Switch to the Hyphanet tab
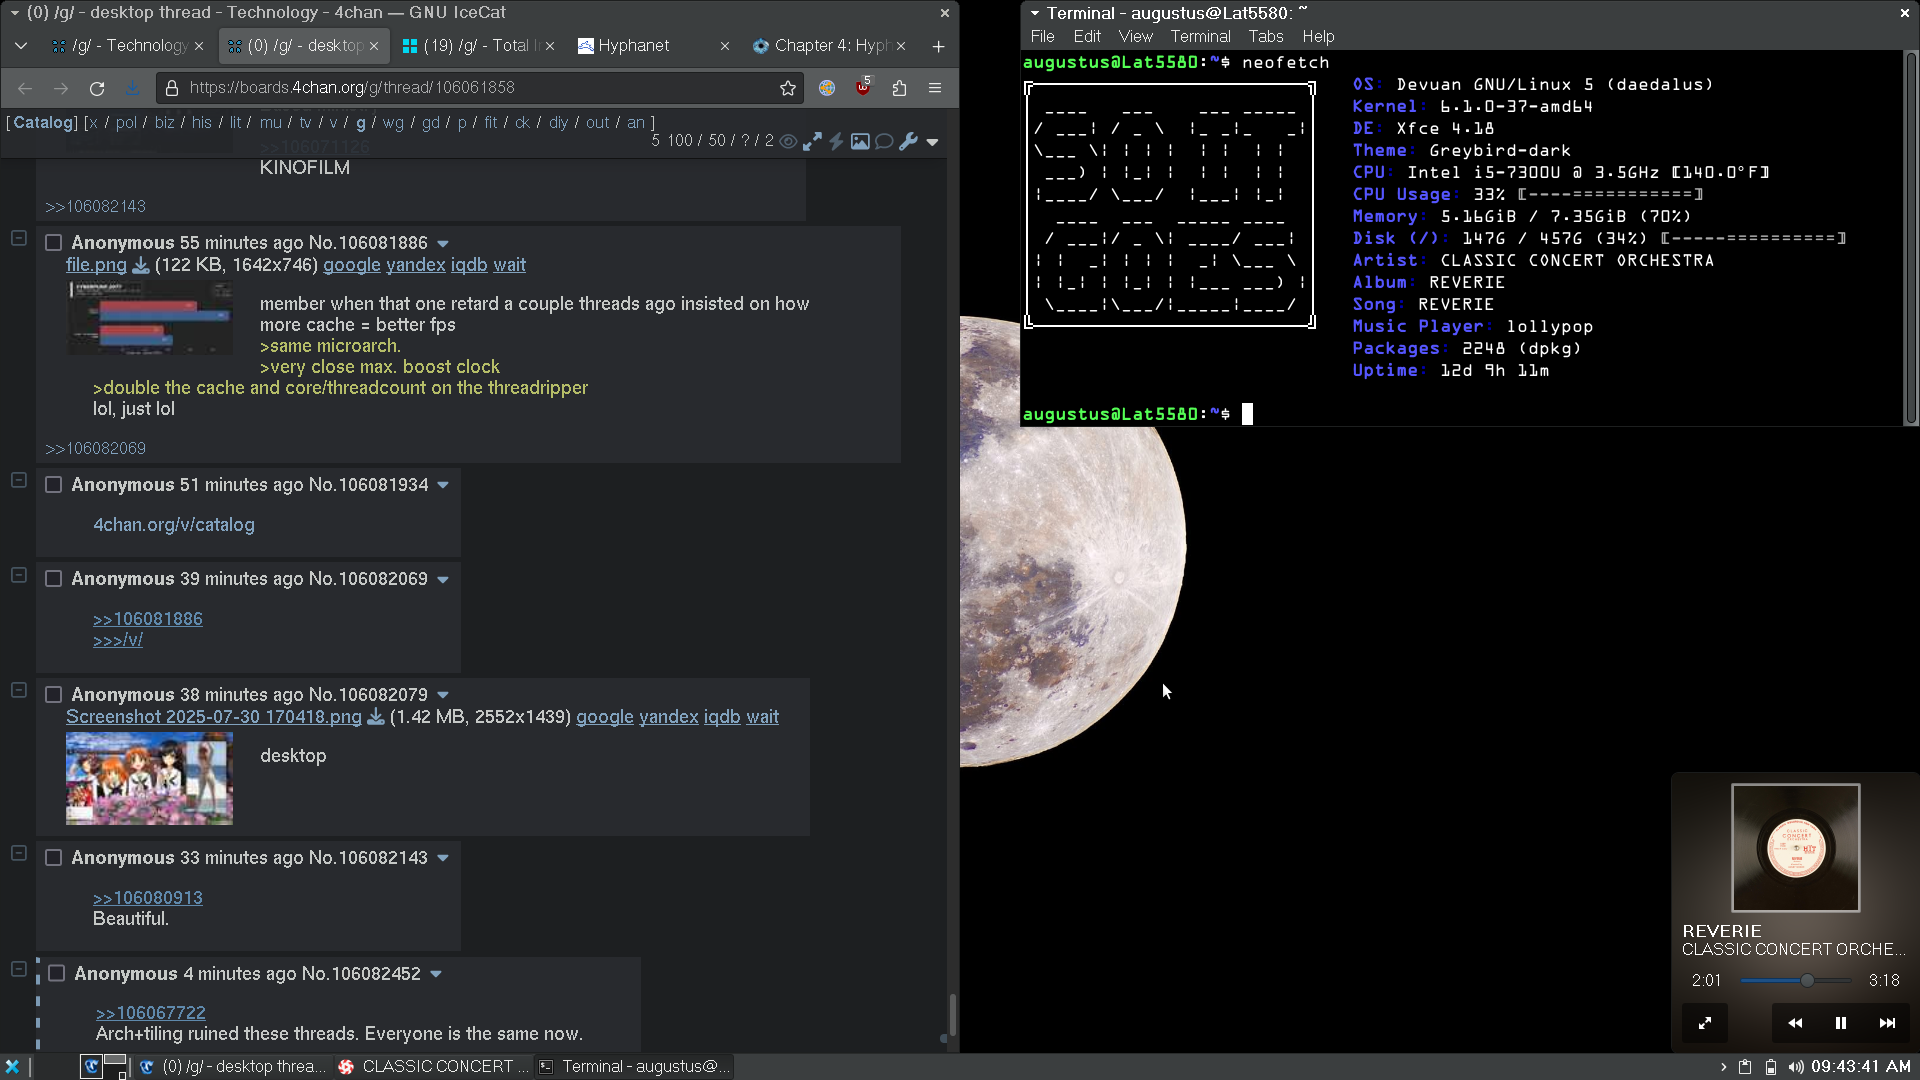This screenshot has width=1920, height=1080. pos(654,46)
